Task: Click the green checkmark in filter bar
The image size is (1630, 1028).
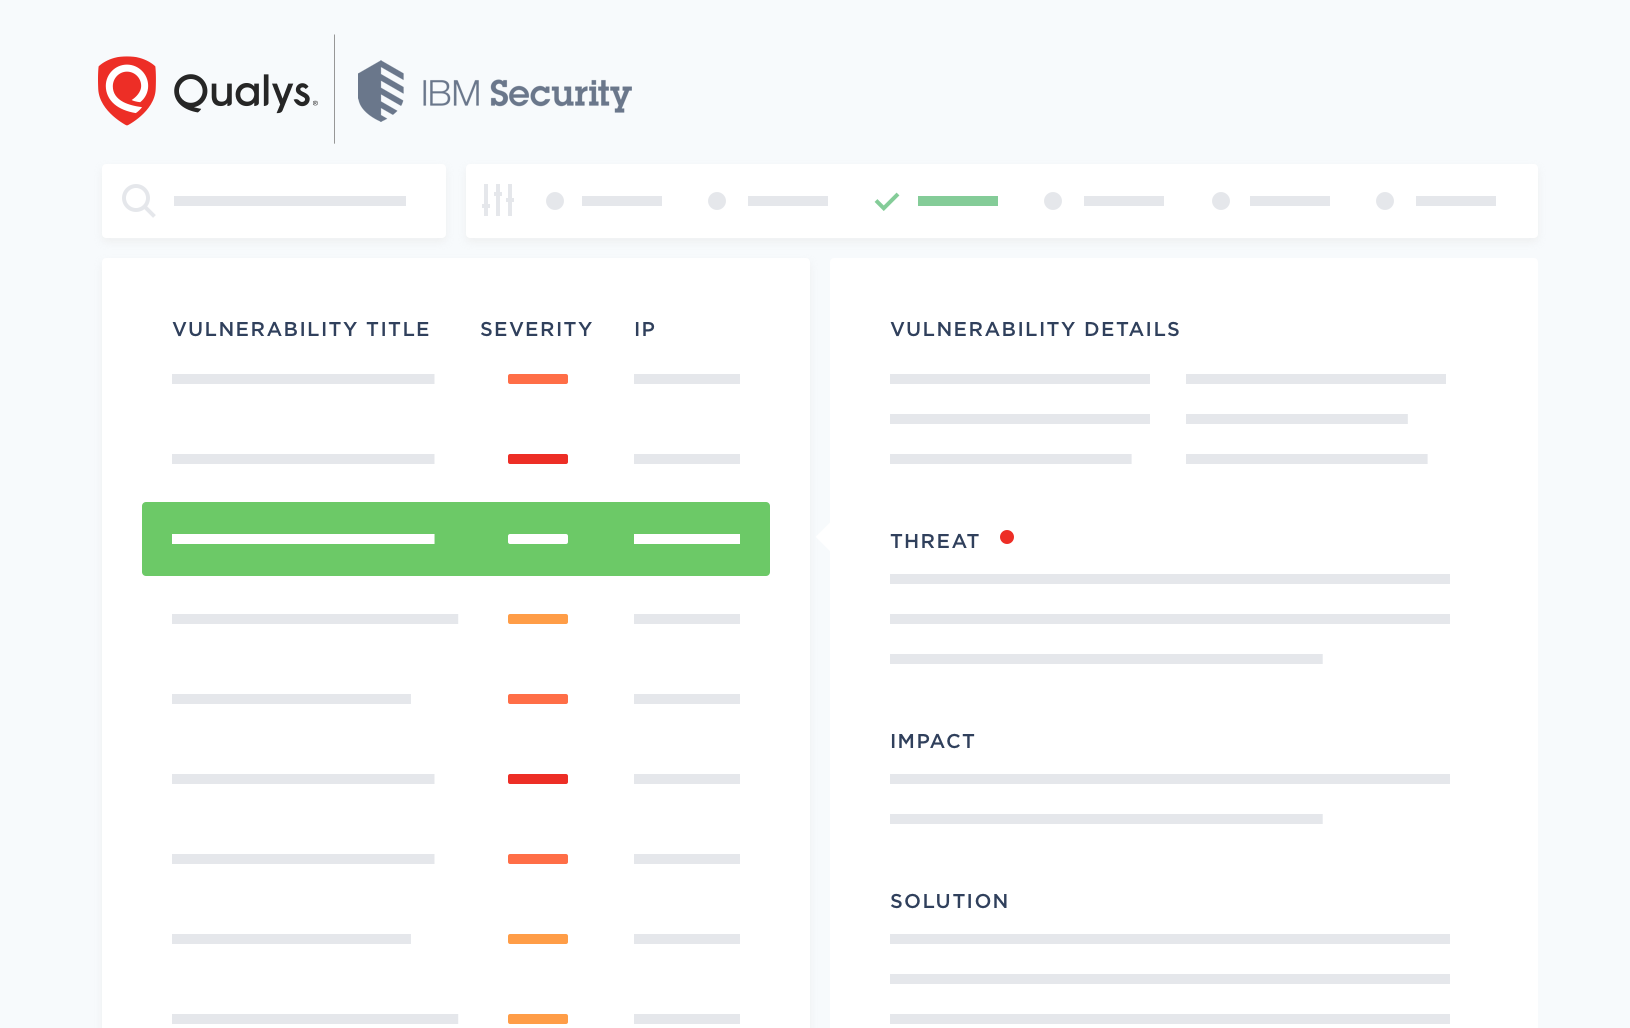Action: click(886, 201)
